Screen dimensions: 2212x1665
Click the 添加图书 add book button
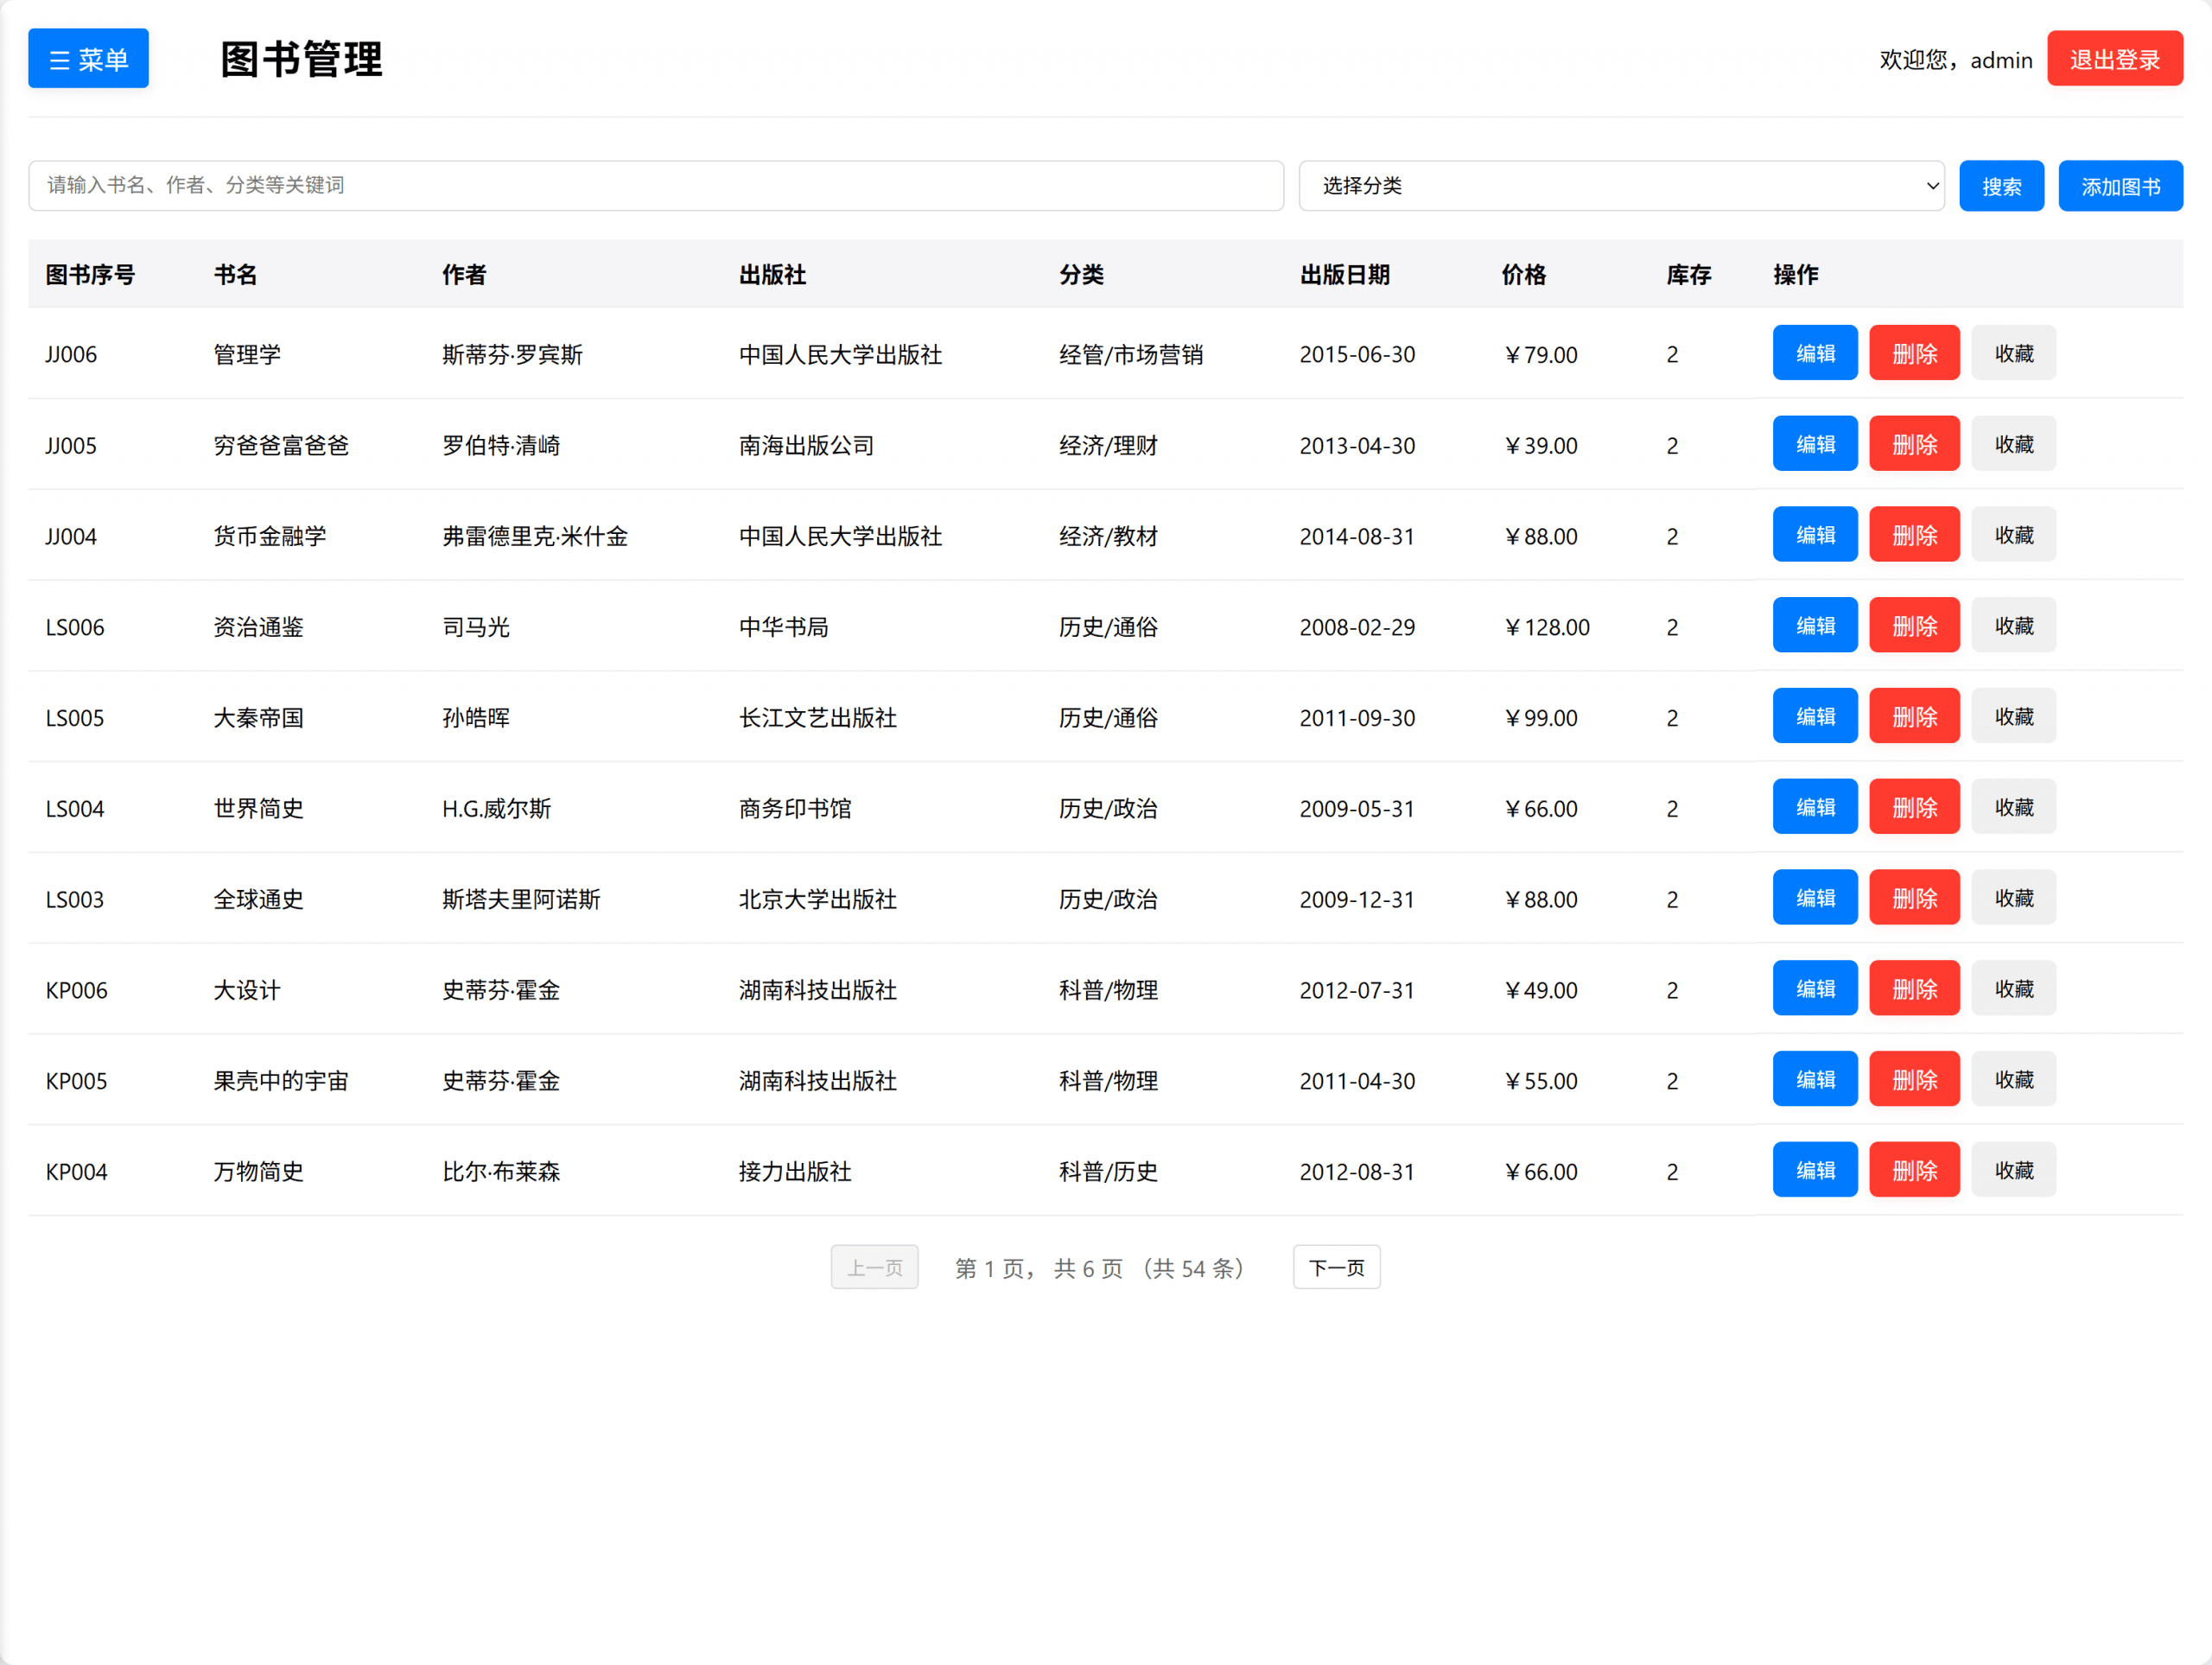[2120, 185]
